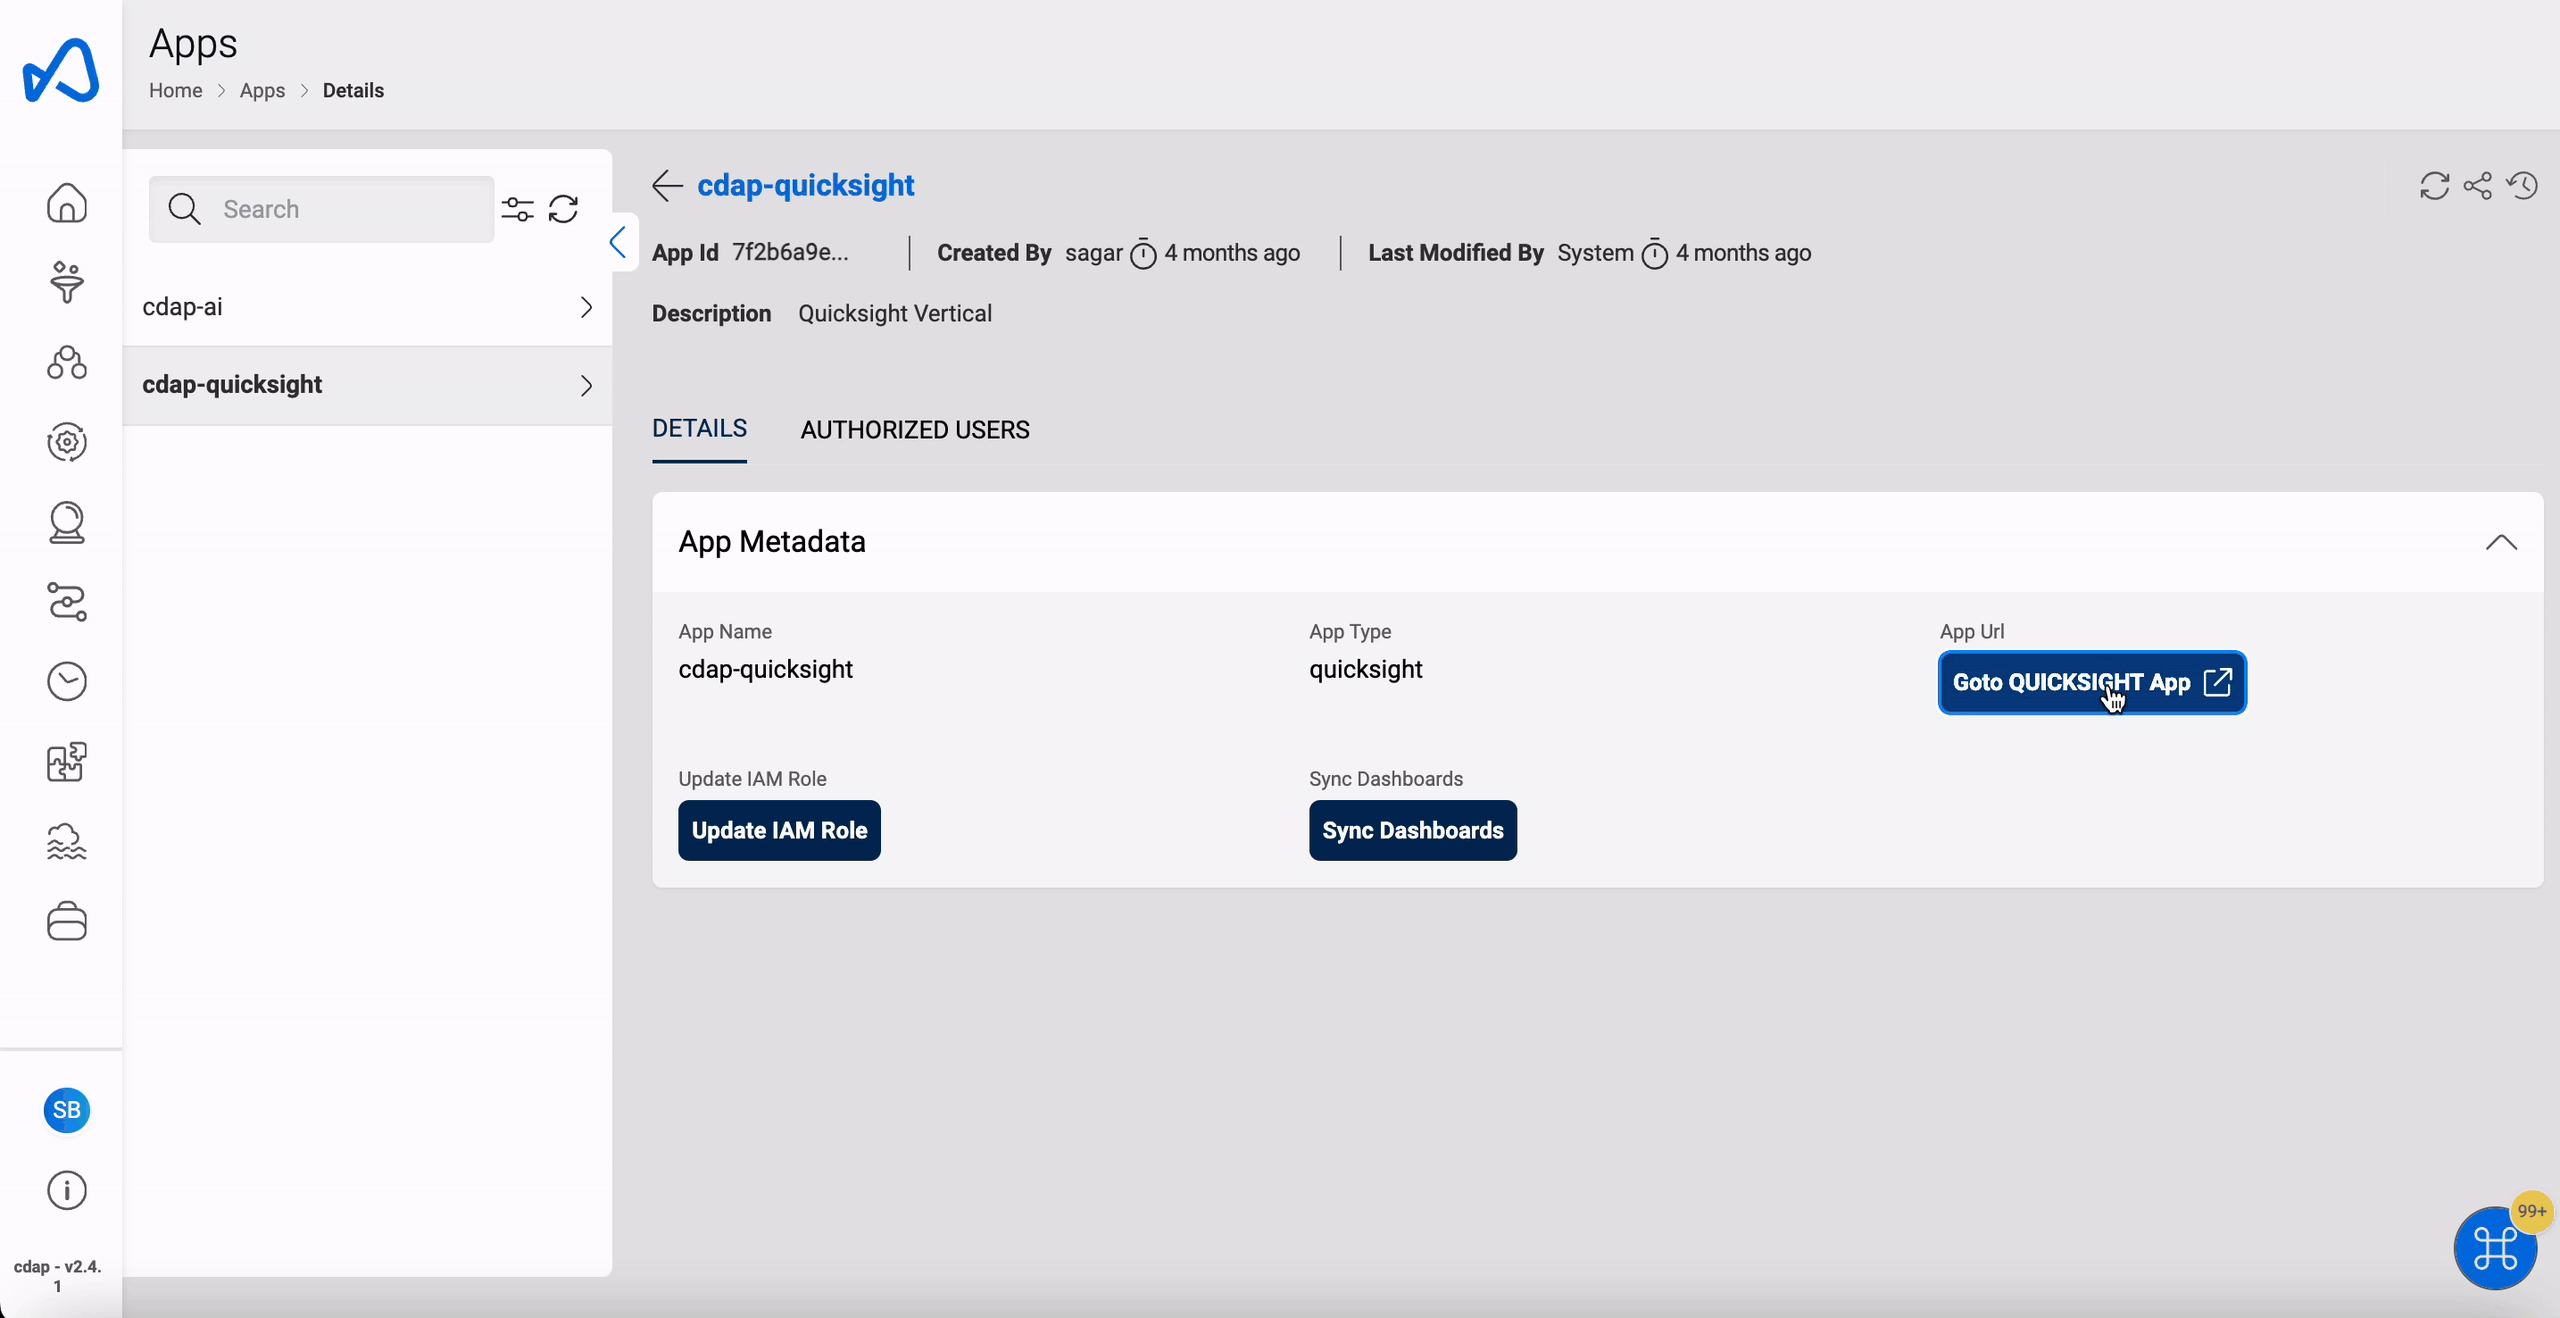The height and width of the screenshot is (1318, 2560).
Task: Open the filter sliders icon beside search
Action: pos(518,209)
